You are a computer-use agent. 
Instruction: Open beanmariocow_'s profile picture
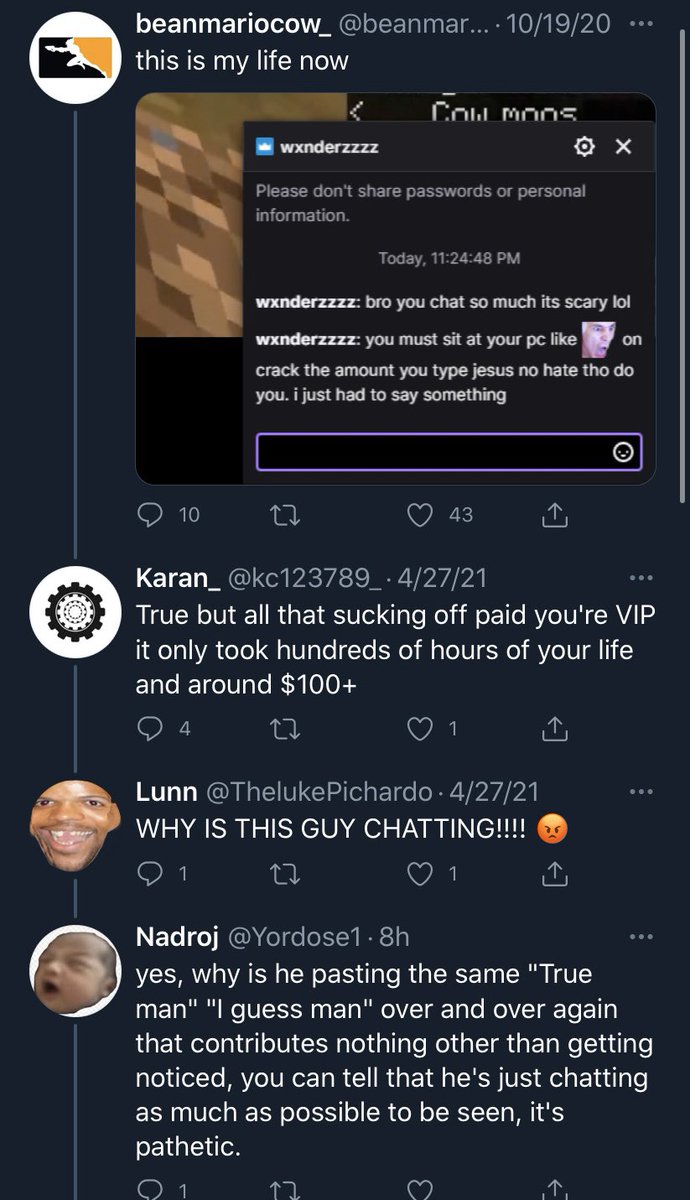pyautogui.click(x=75, y=57)
